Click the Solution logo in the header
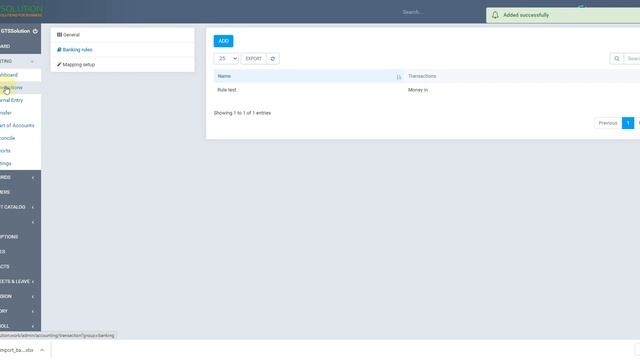Screen dimensions: 640x360 (x=21, y=11)
